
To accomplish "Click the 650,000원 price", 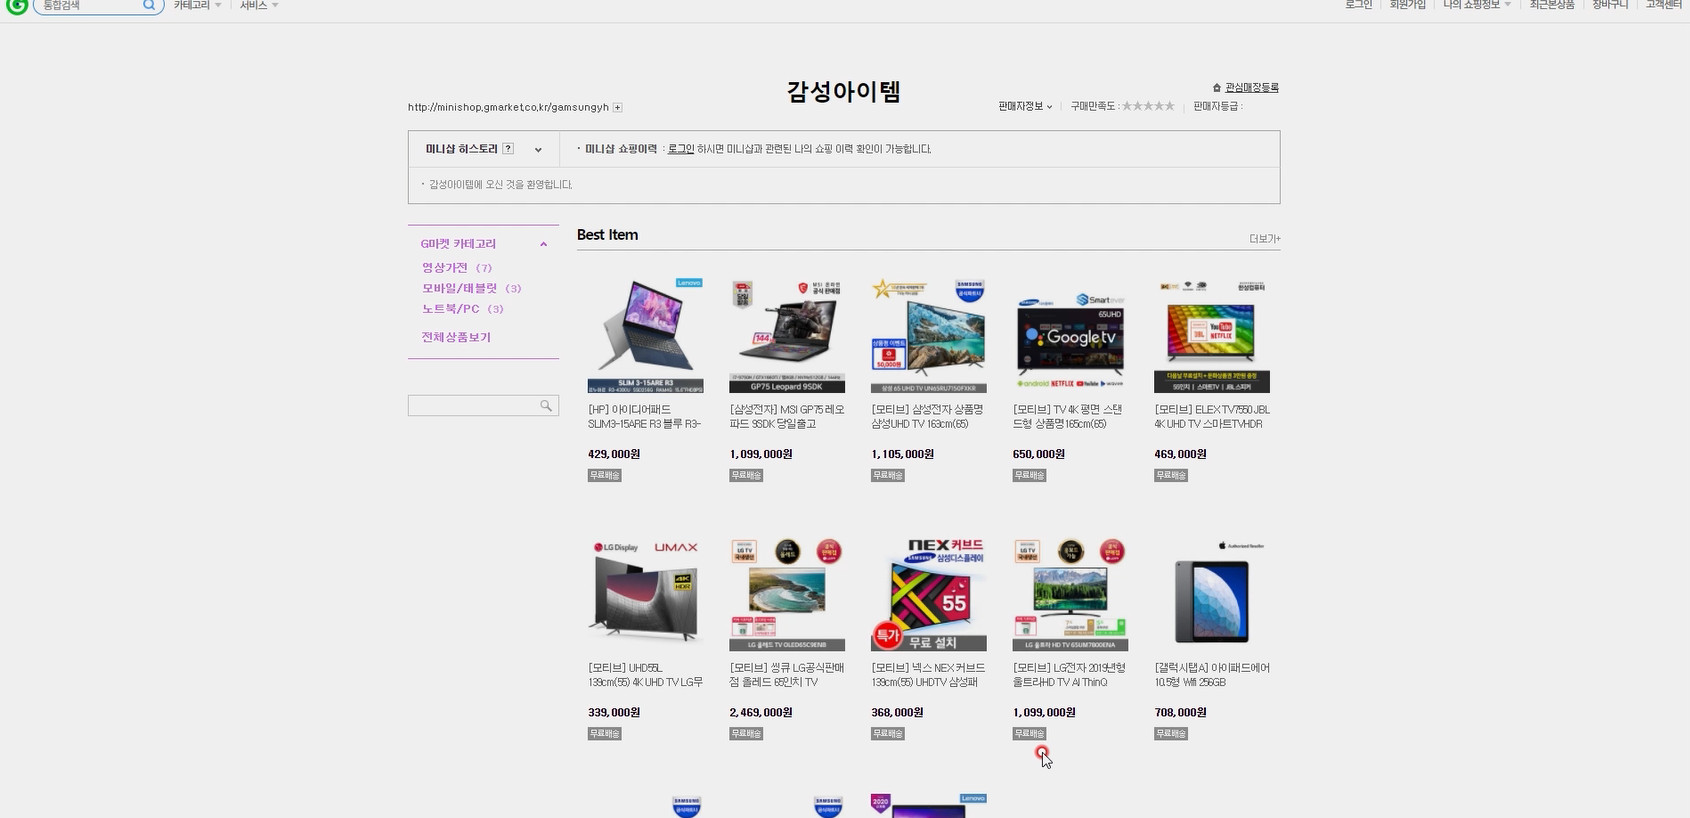I will tap(1039, 454).
